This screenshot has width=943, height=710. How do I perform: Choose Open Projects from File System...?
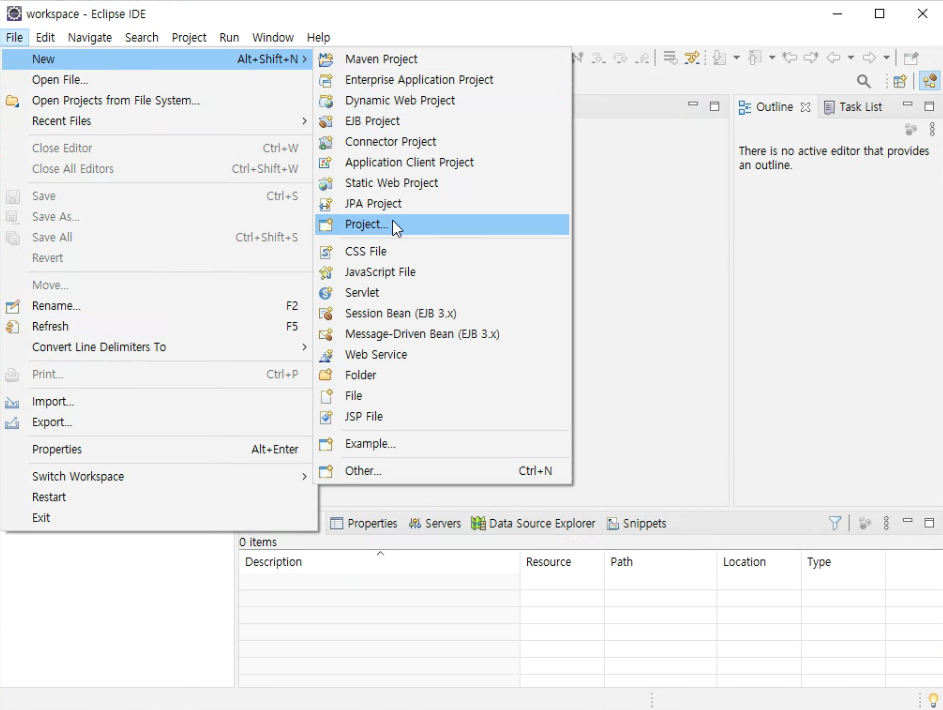[158, 100]
